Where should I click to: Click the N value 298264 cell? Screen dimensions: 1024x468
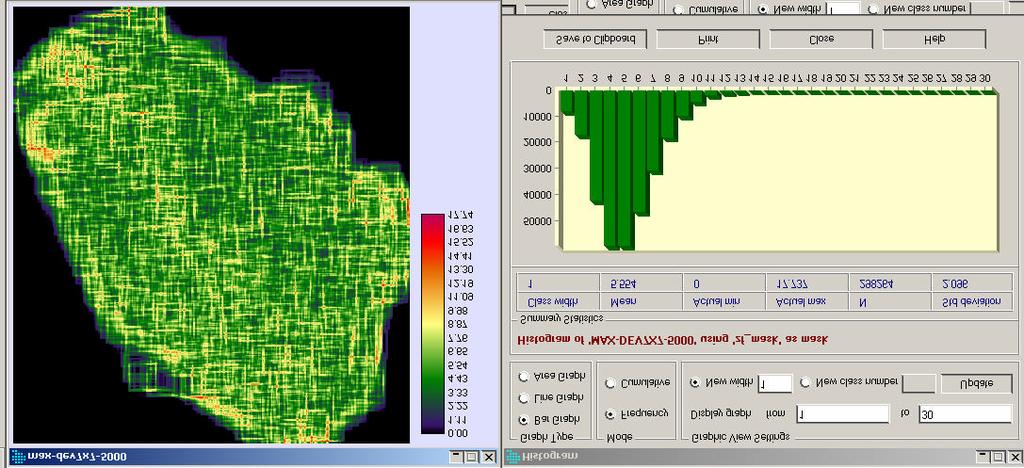(889, 283)
